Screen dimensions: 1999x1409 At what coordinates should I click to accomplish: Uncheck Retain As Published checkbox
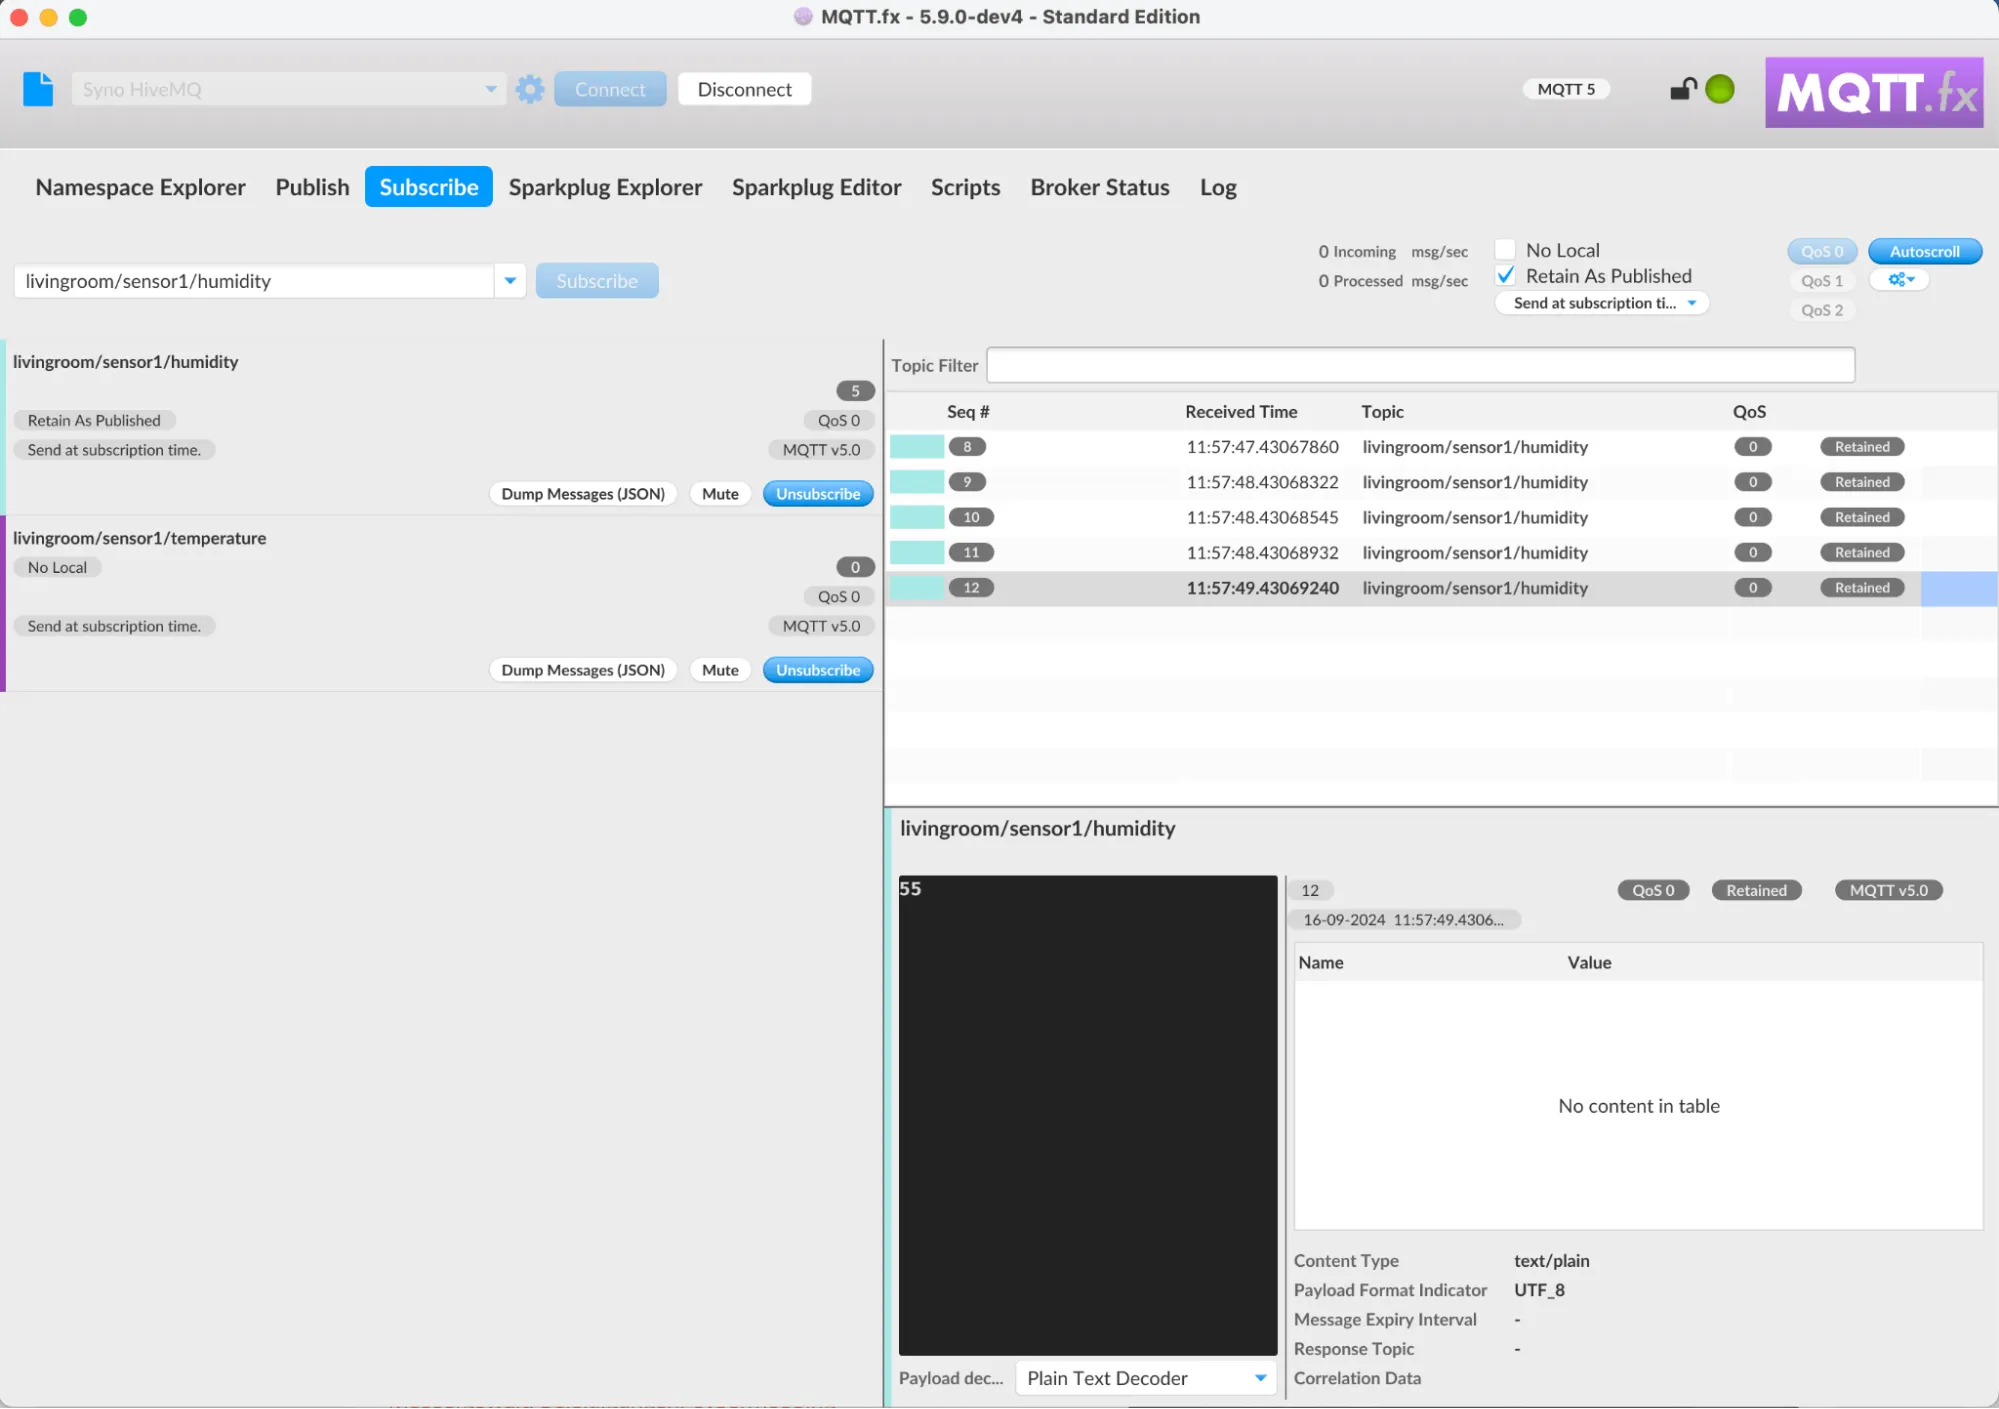tap(1505, 275)
